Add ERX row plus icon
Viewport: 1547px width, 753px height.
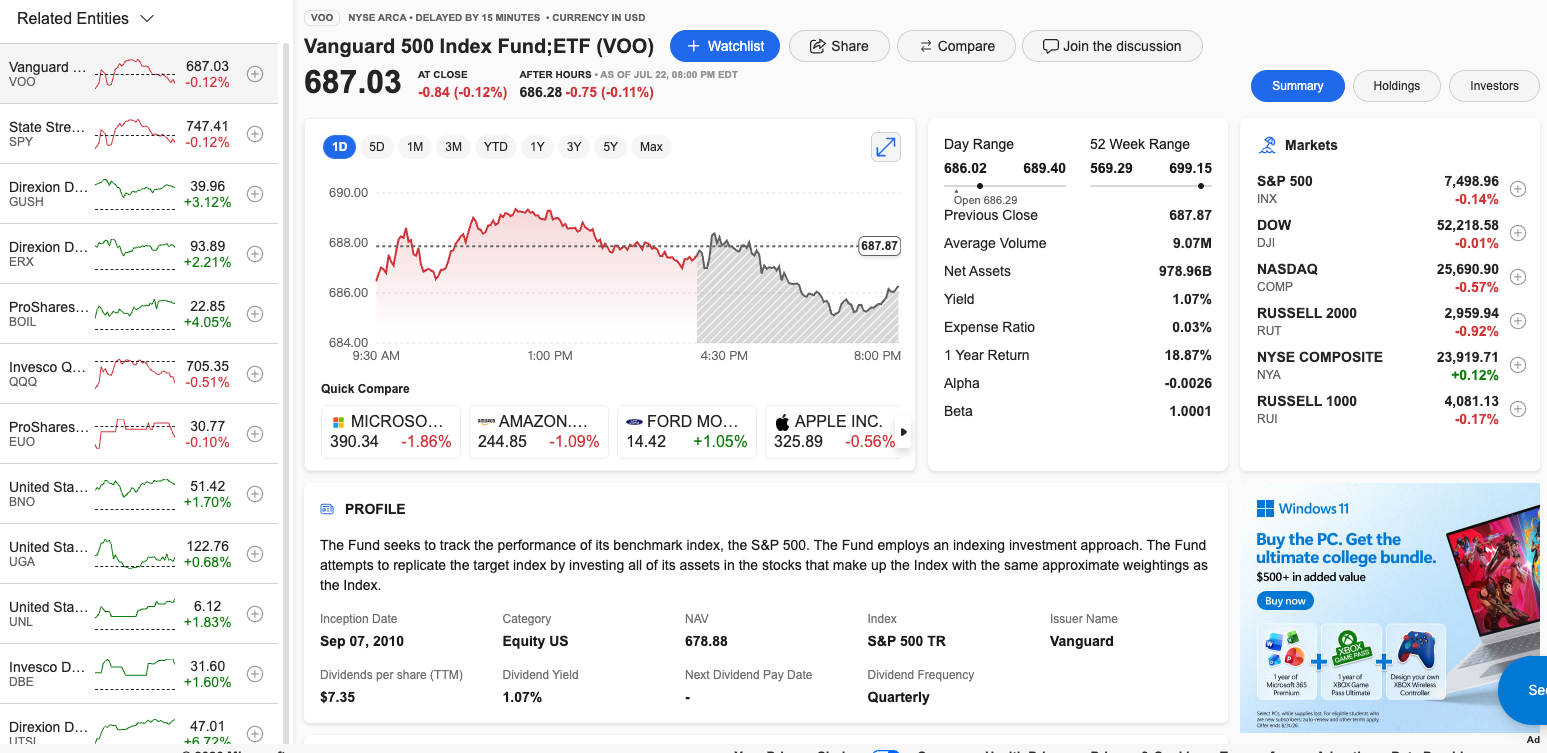pyautogui.click(x=255, y=254)
